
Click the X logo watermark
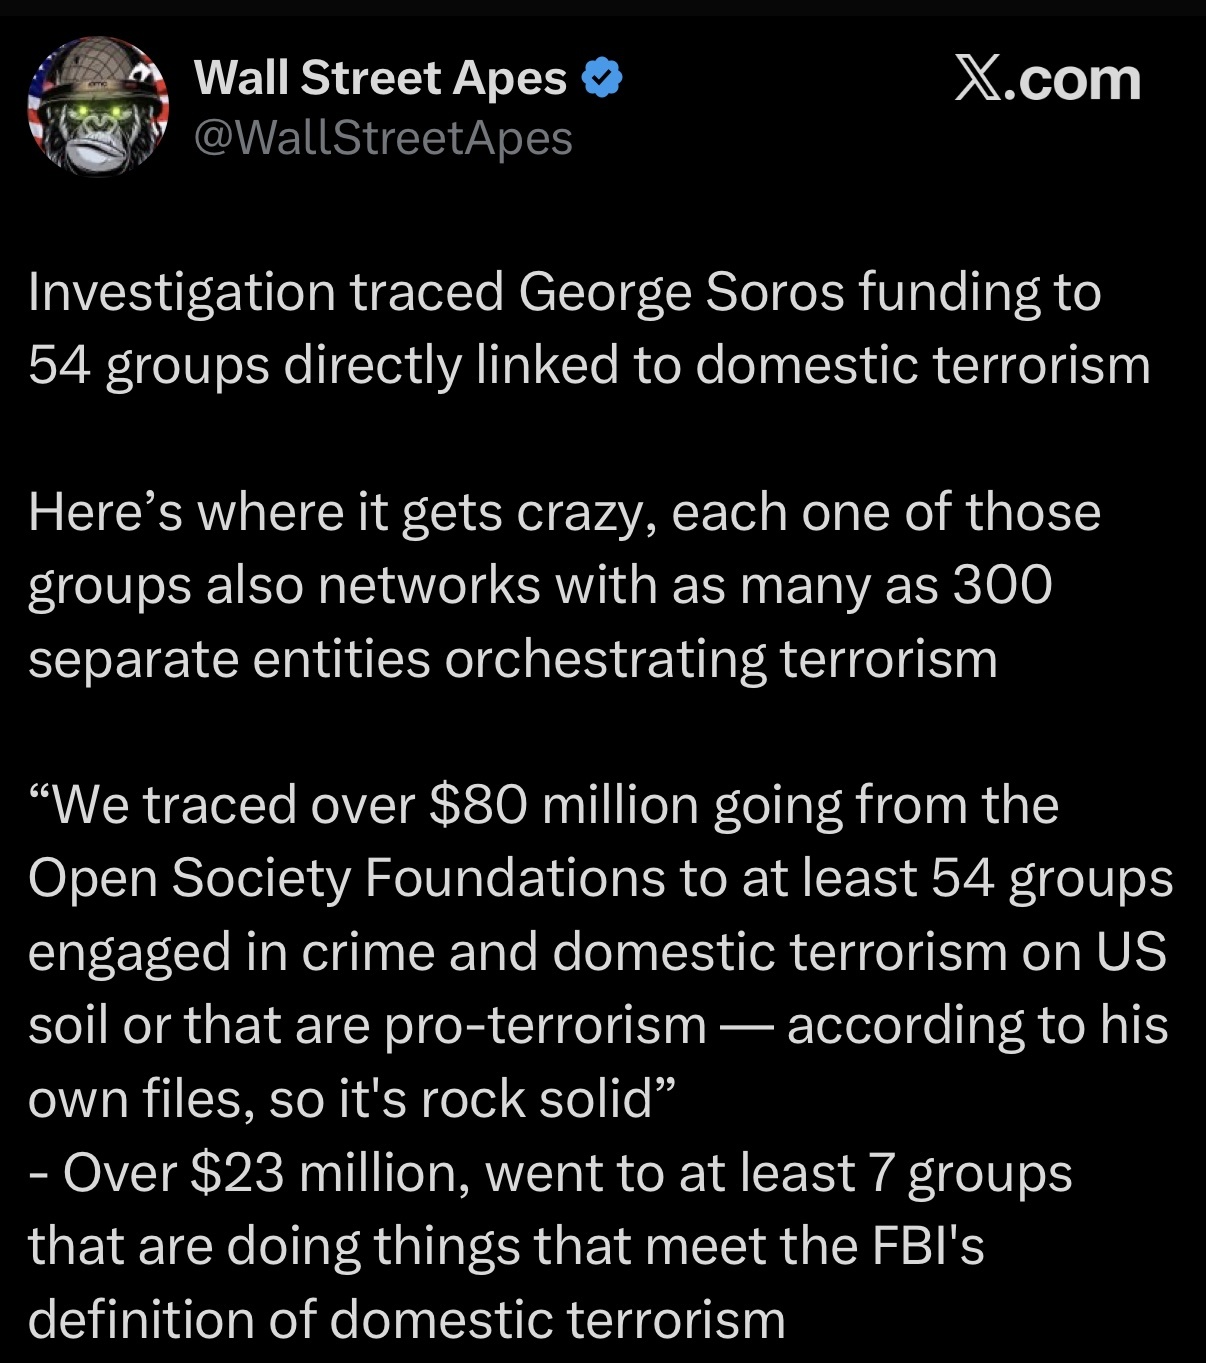(x=977, y=80)
